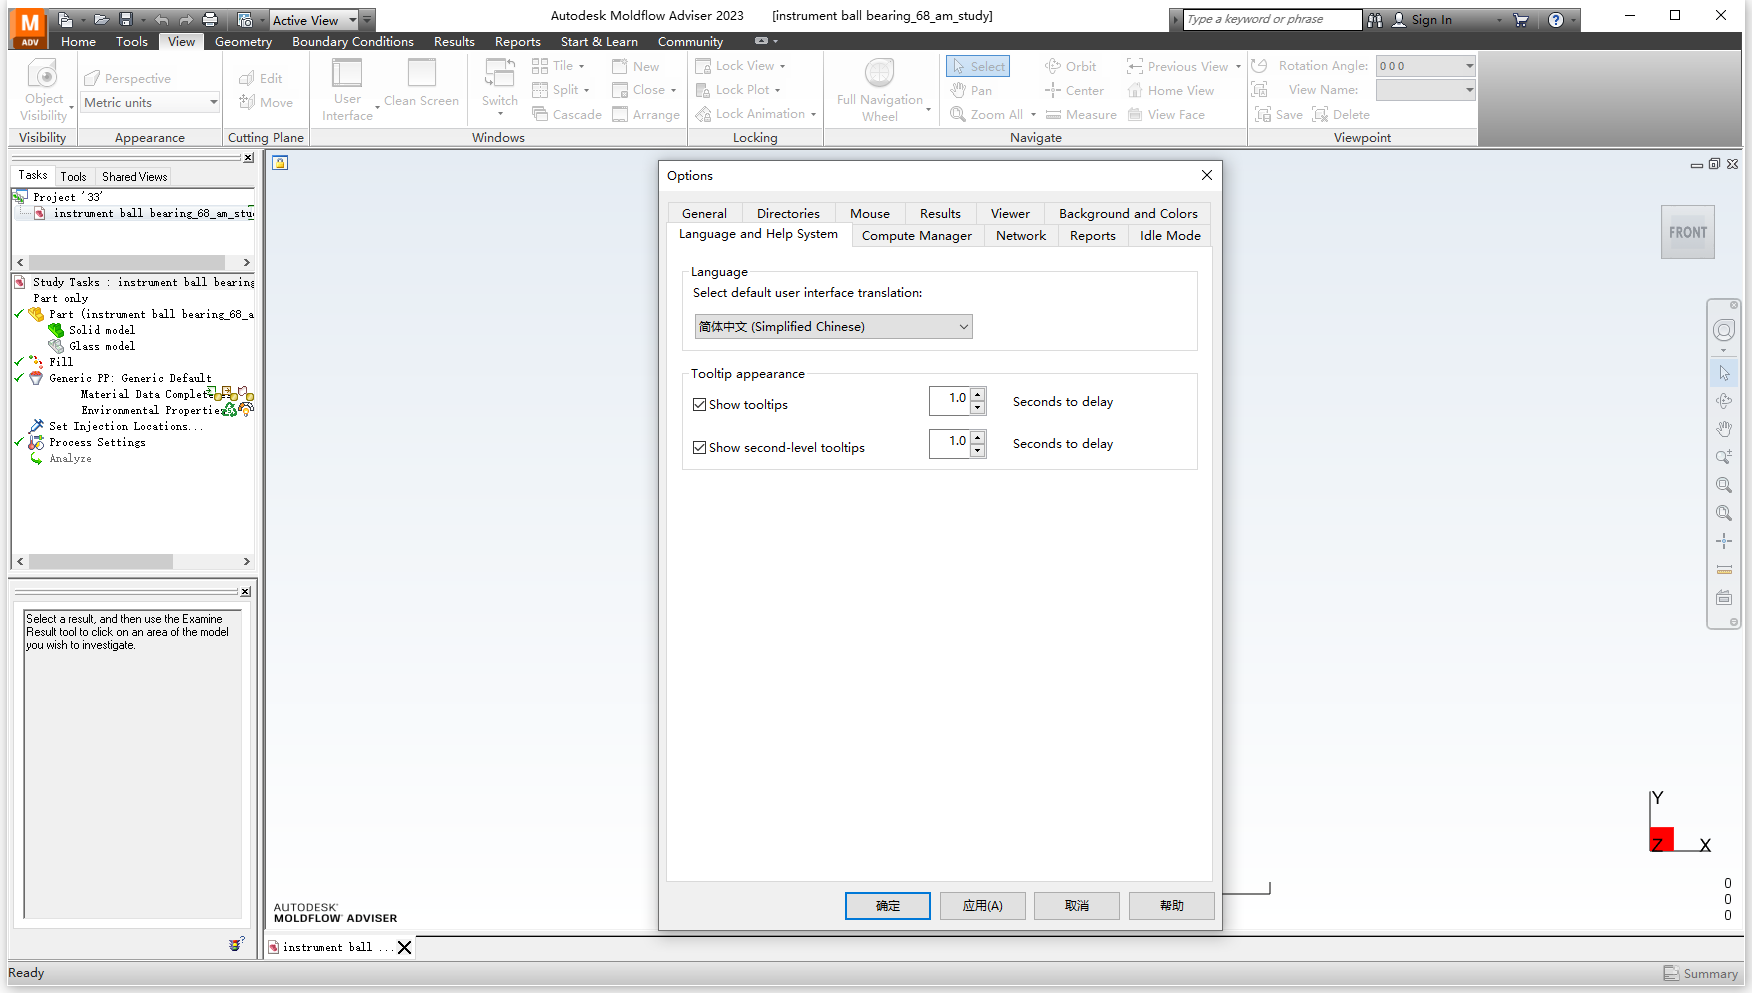Viewport: 1752px width, 993px height.
Task: Expand the Tile dropdown arrow
Action: pyautogui.click(x=582, y=66)
